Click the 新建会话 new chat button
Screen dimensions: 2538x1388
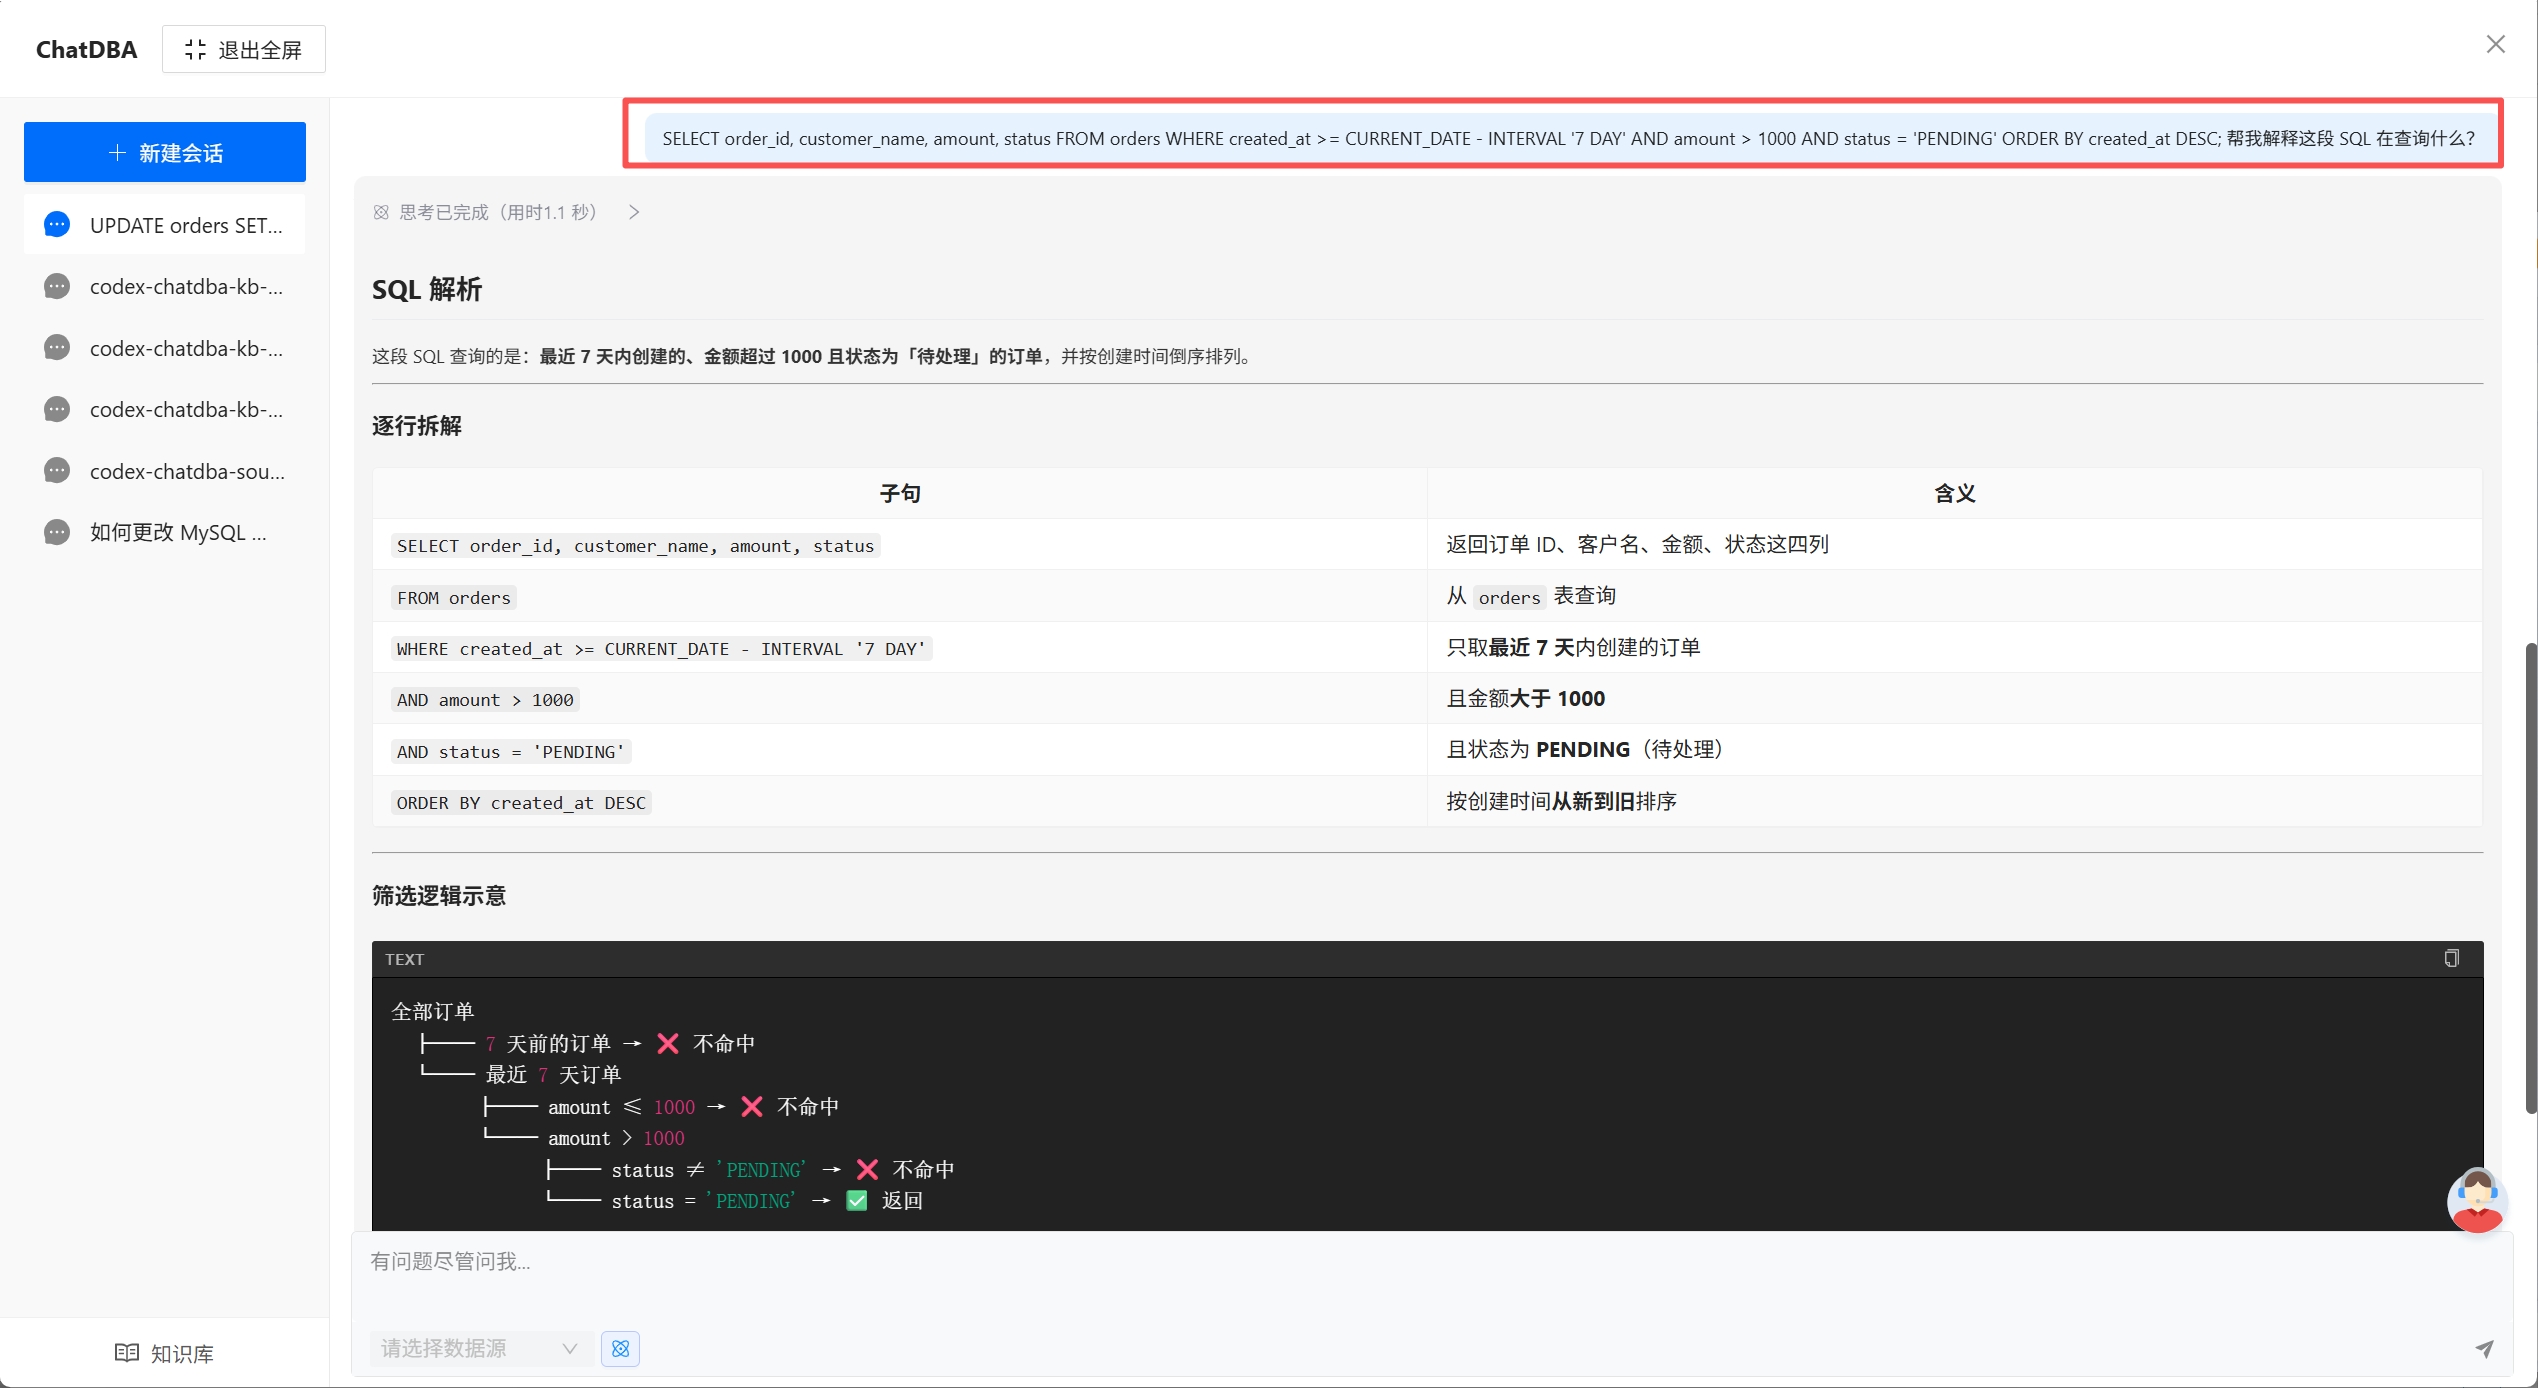click(x=165, y=152)
